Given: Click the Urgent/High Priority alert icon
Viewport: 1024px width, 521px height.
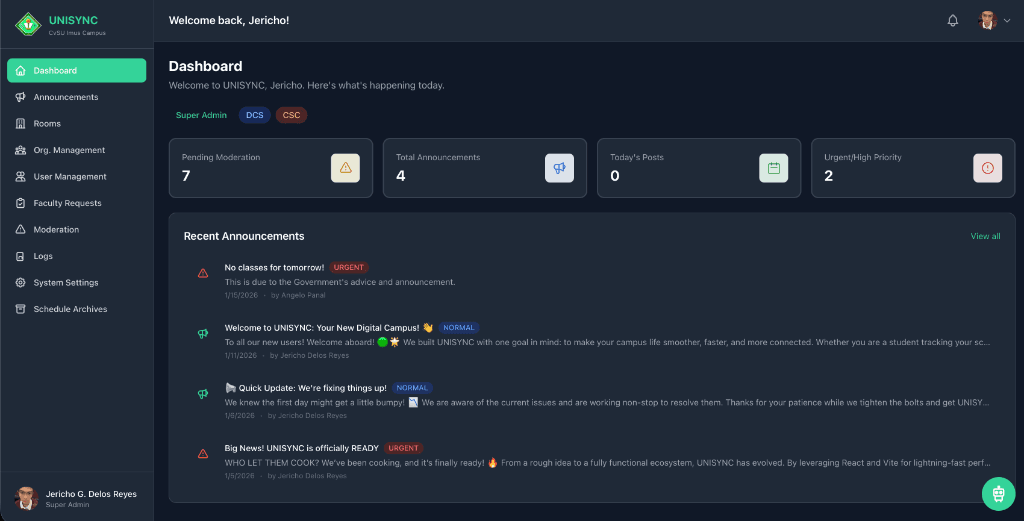Looking at the screenshot, I should (x=987, y=168).
